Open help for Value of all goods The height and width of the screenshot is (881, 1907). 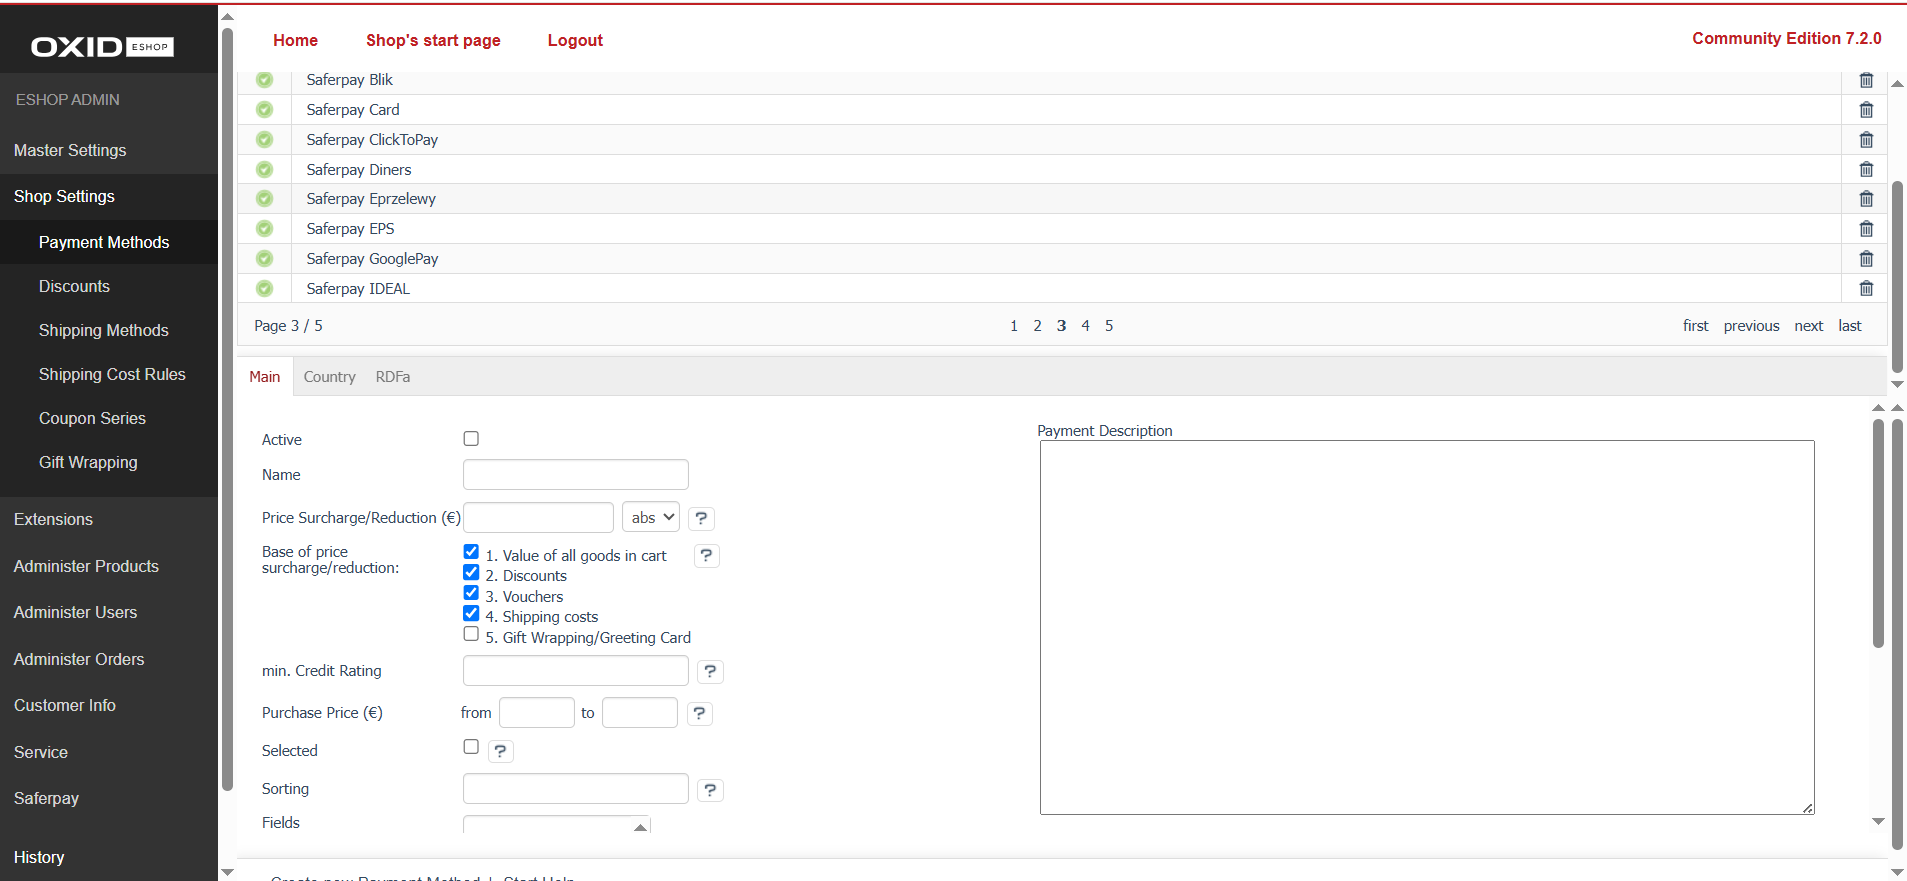706,555
